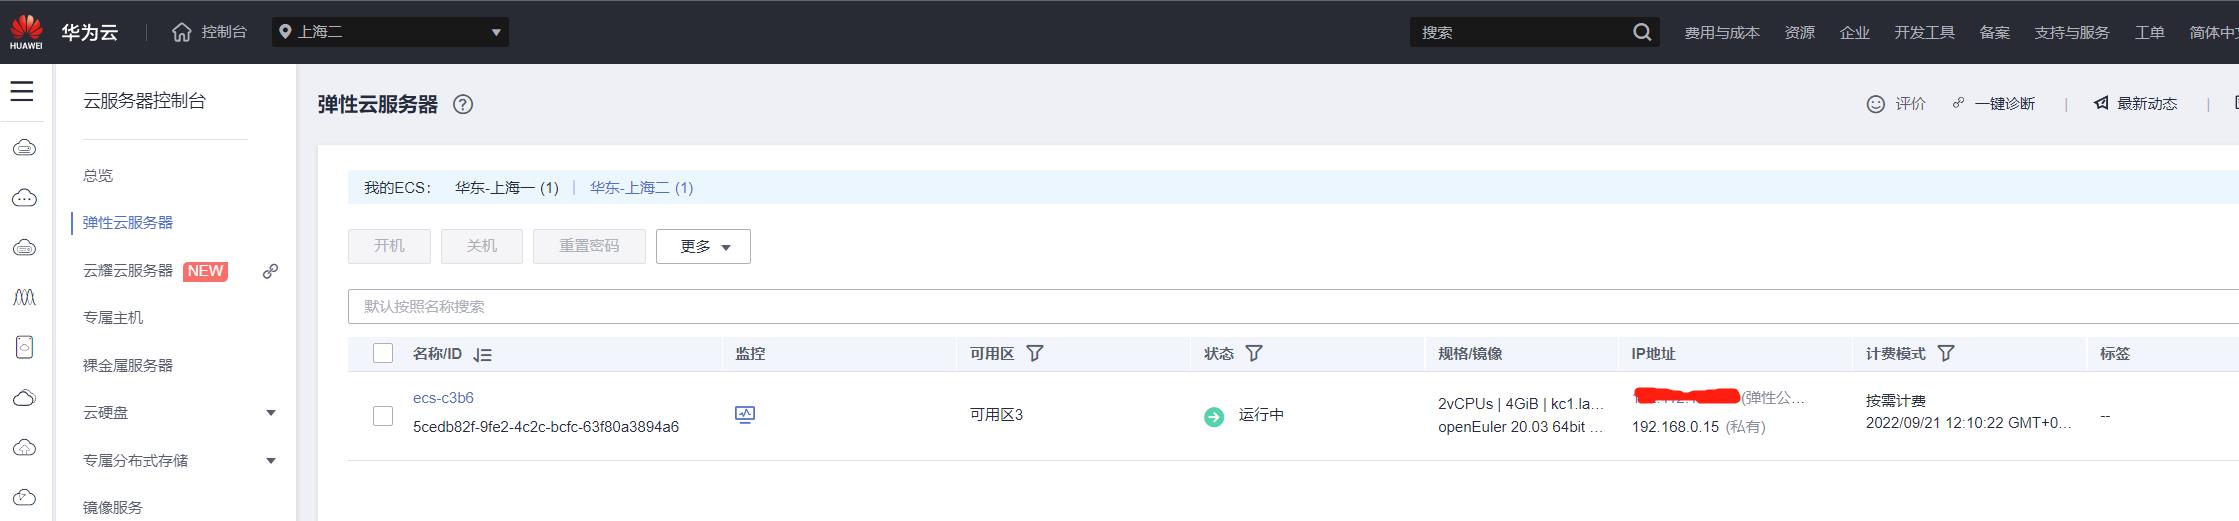Image resolution: width=2239 pixels, height=521 pixels.
Task: Switch to 华东-上海一 (1) region link
Action: click(x=506, y=187)
